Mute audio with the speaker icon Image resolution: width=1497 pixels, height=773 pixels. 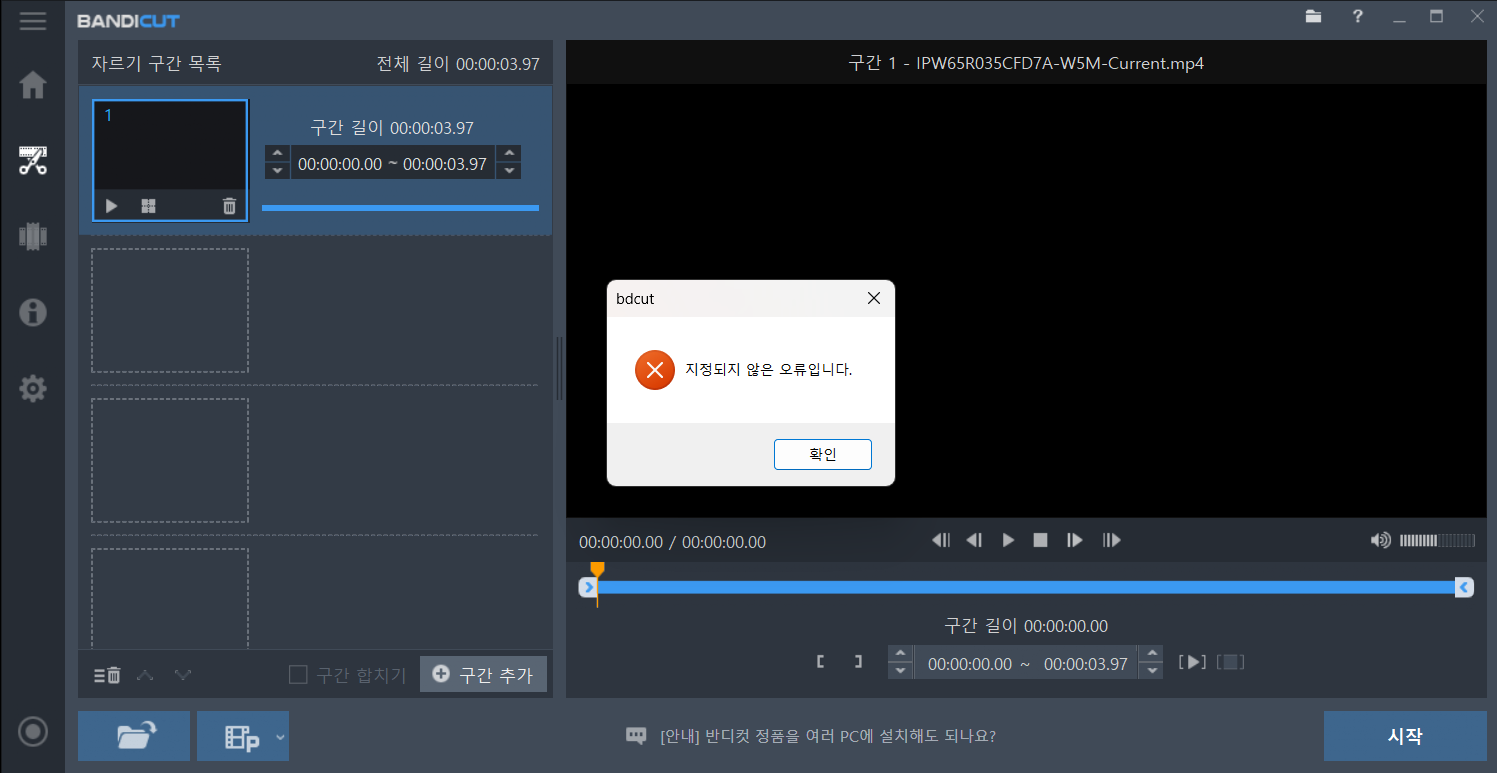(1380, 540)
